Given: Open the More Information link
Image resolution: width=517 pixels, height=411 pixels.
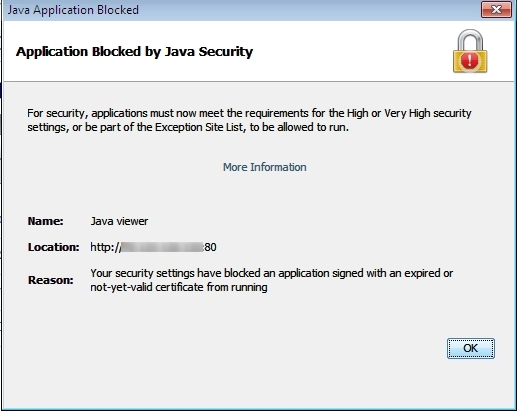Looking at the screenshot, I should click(264, 167).
